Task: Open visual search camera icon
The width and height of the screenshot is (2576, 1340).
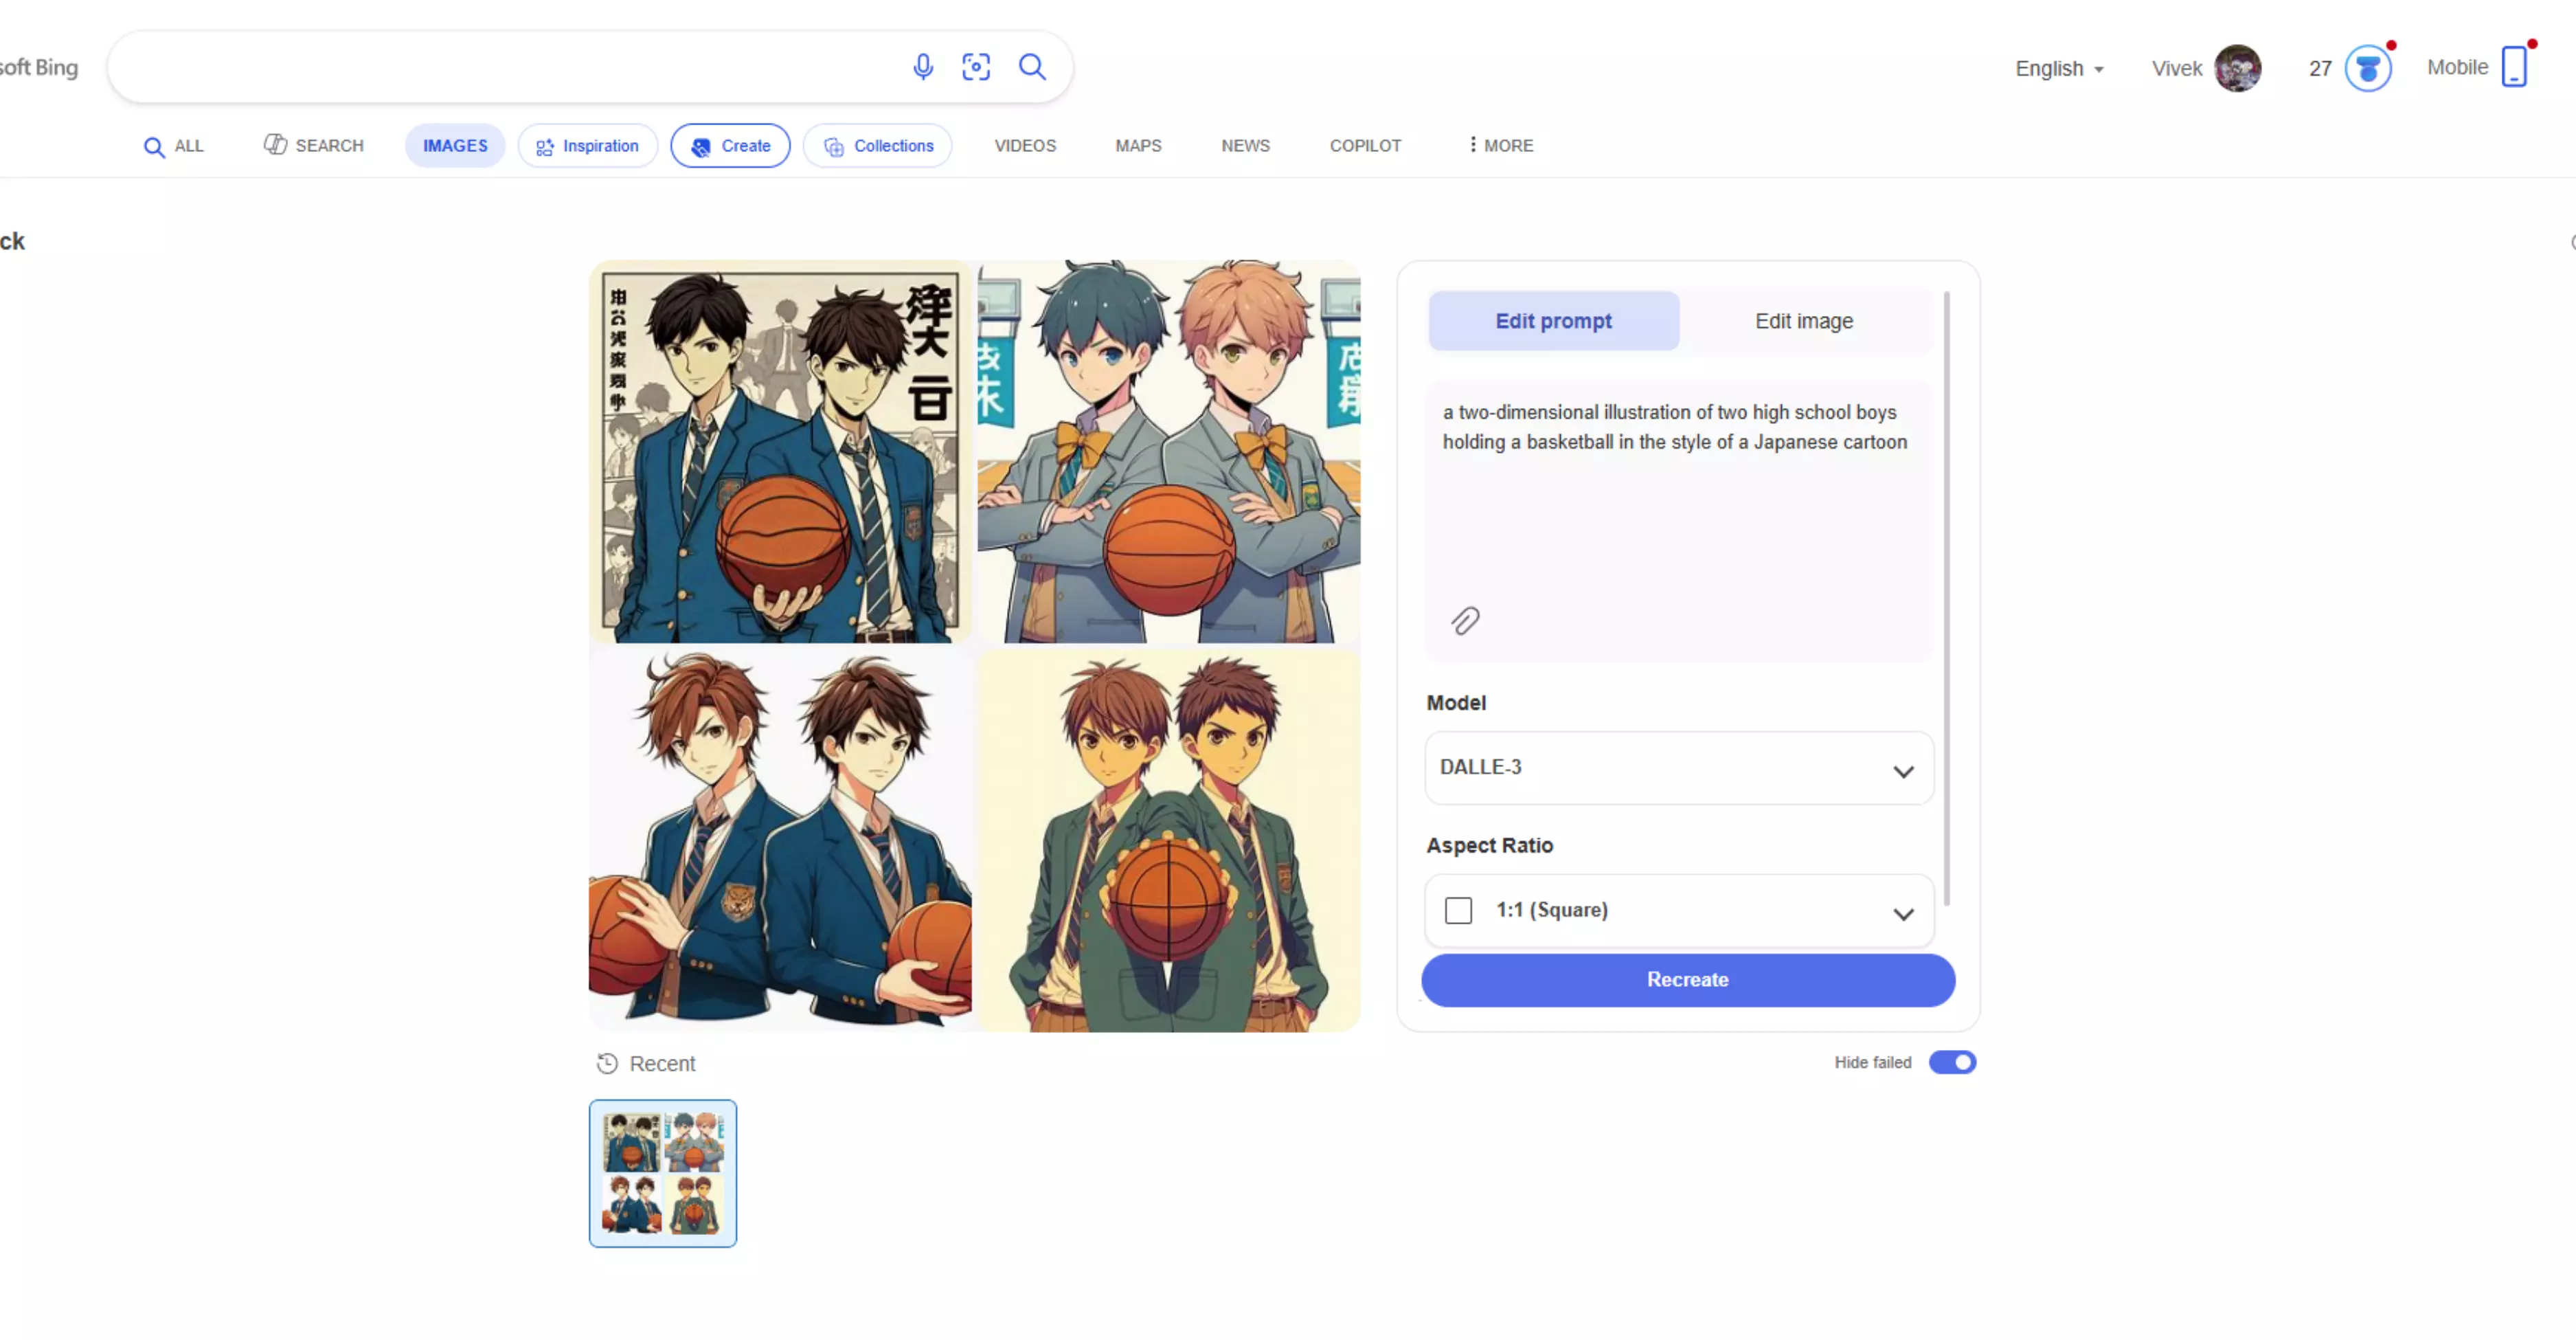Action: click(x=976, y=67)
